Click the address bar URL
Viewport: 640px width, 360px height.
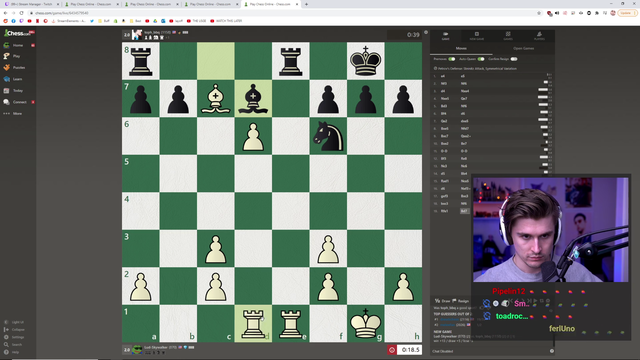61,13
